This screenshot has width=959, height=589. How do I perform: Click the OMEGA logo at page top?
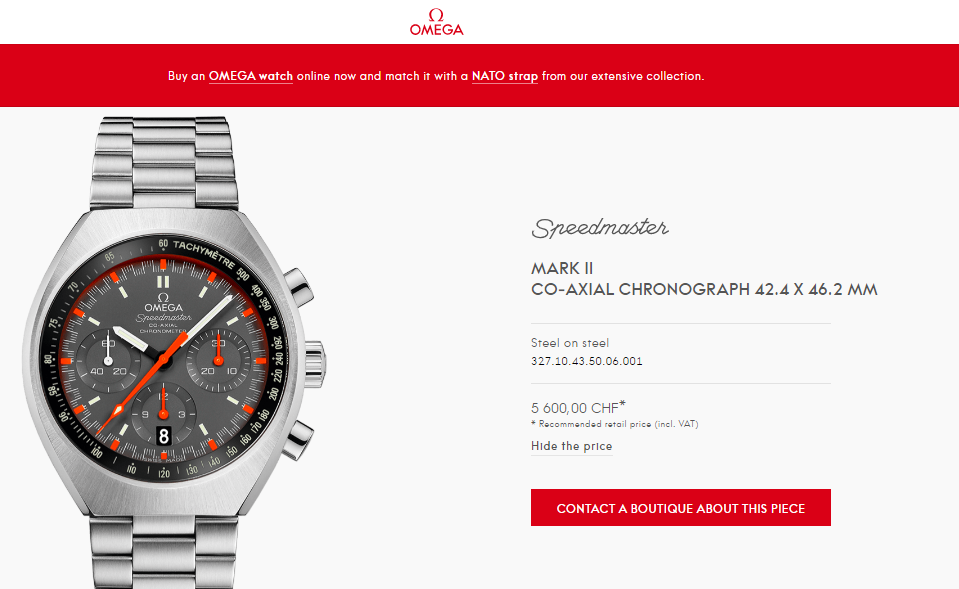point(436,22)
